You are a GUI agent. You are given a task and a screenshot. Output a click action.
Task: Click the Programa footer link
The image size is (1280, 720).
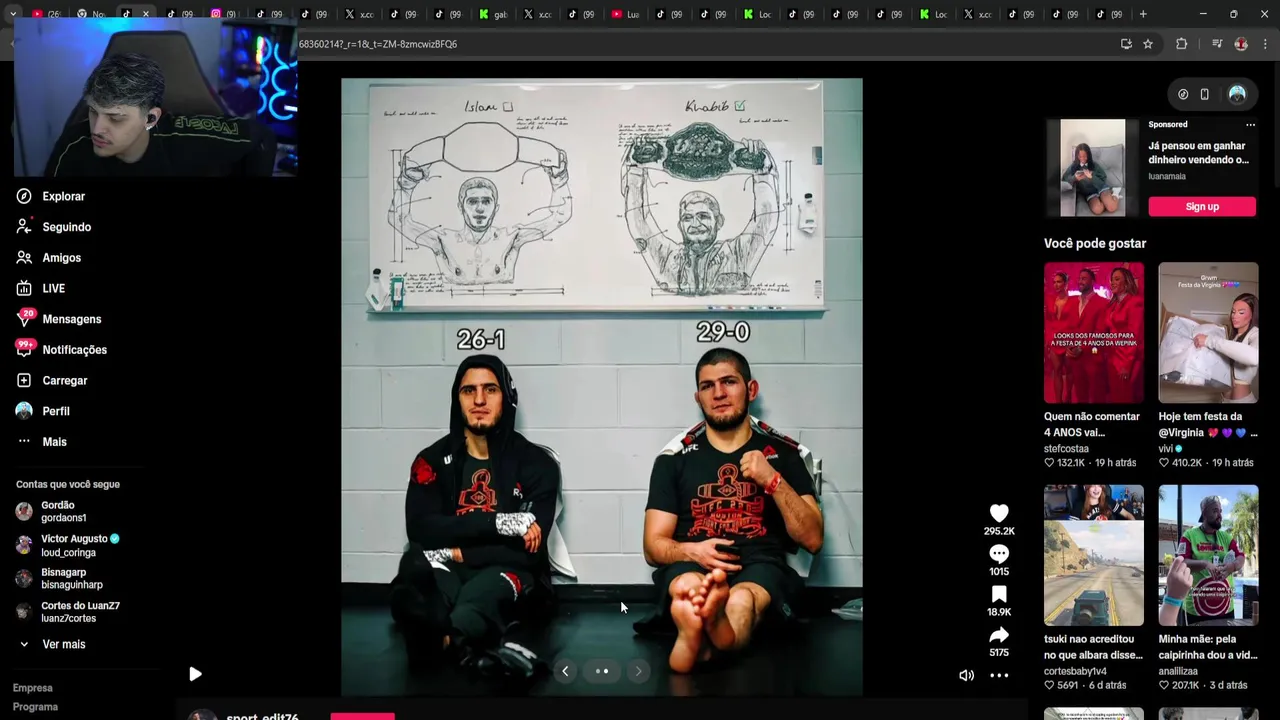[x=35, y=707]
